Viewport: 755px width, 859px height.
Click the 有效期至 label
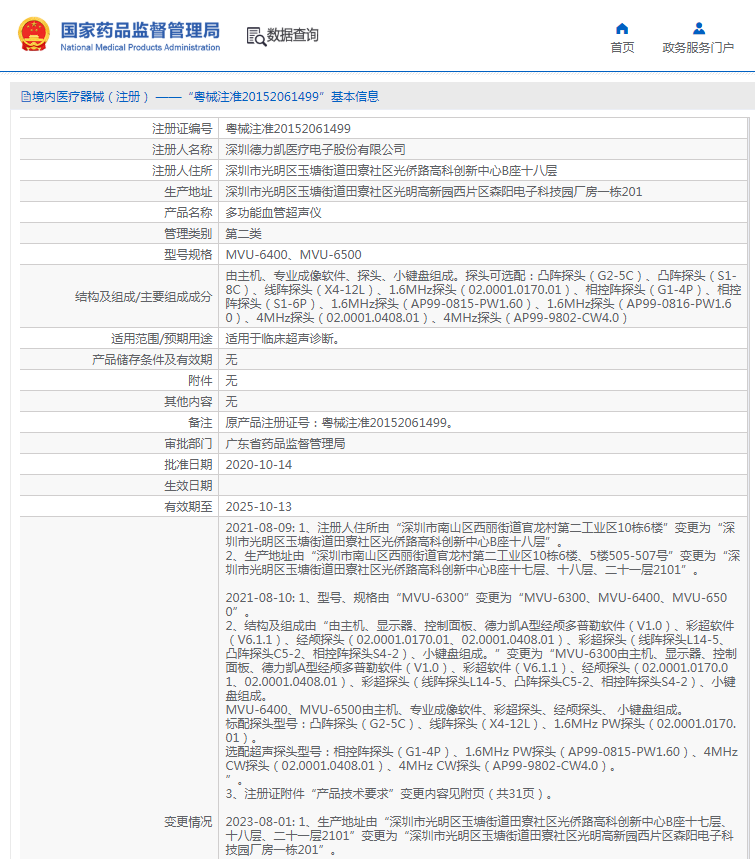(x=188, y=507)
